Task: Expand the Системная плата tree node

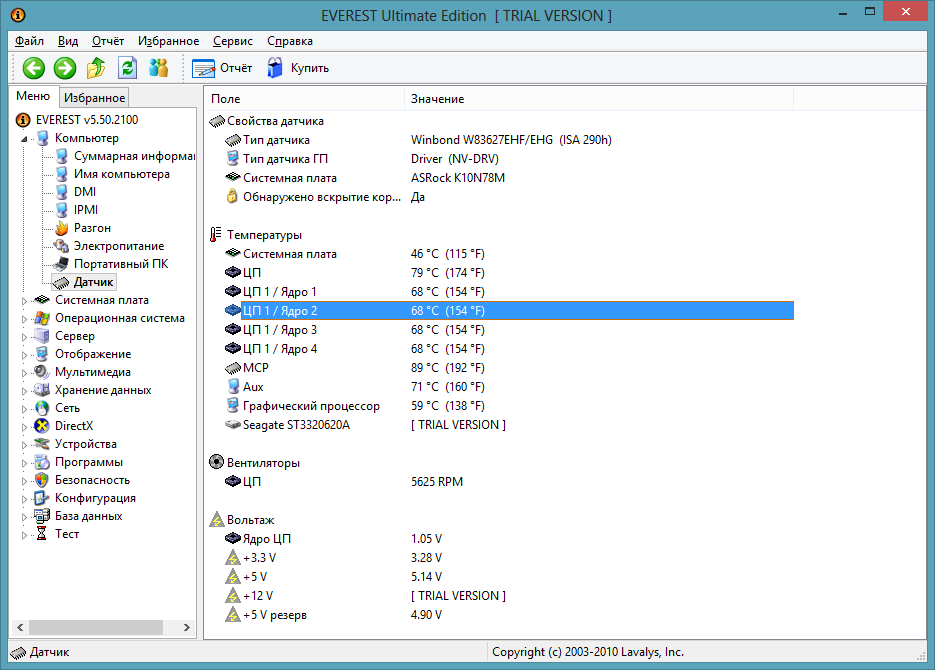Action: [24, 301]
